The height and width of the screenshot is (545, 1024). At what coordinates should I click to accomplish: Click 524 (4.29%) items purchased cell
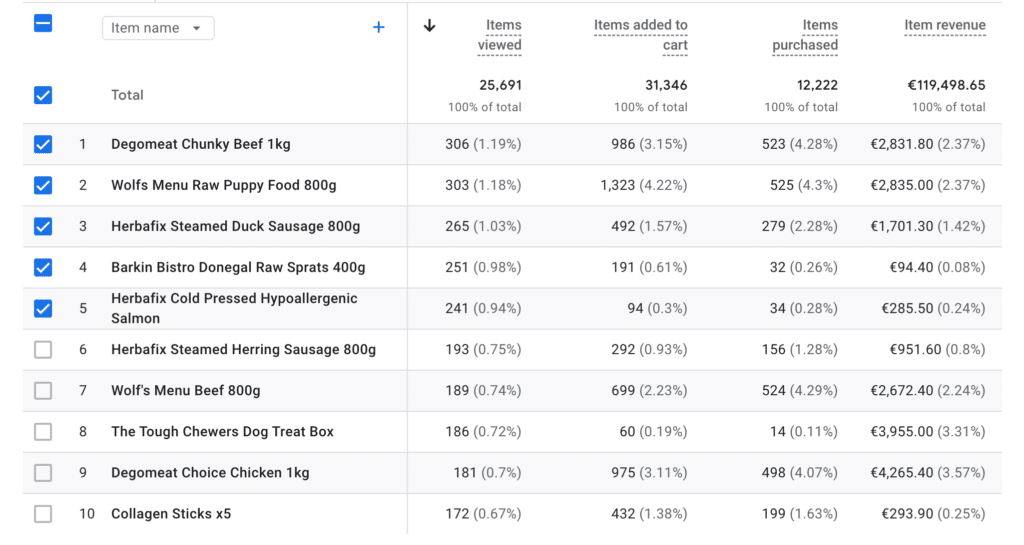click(800, 391)
